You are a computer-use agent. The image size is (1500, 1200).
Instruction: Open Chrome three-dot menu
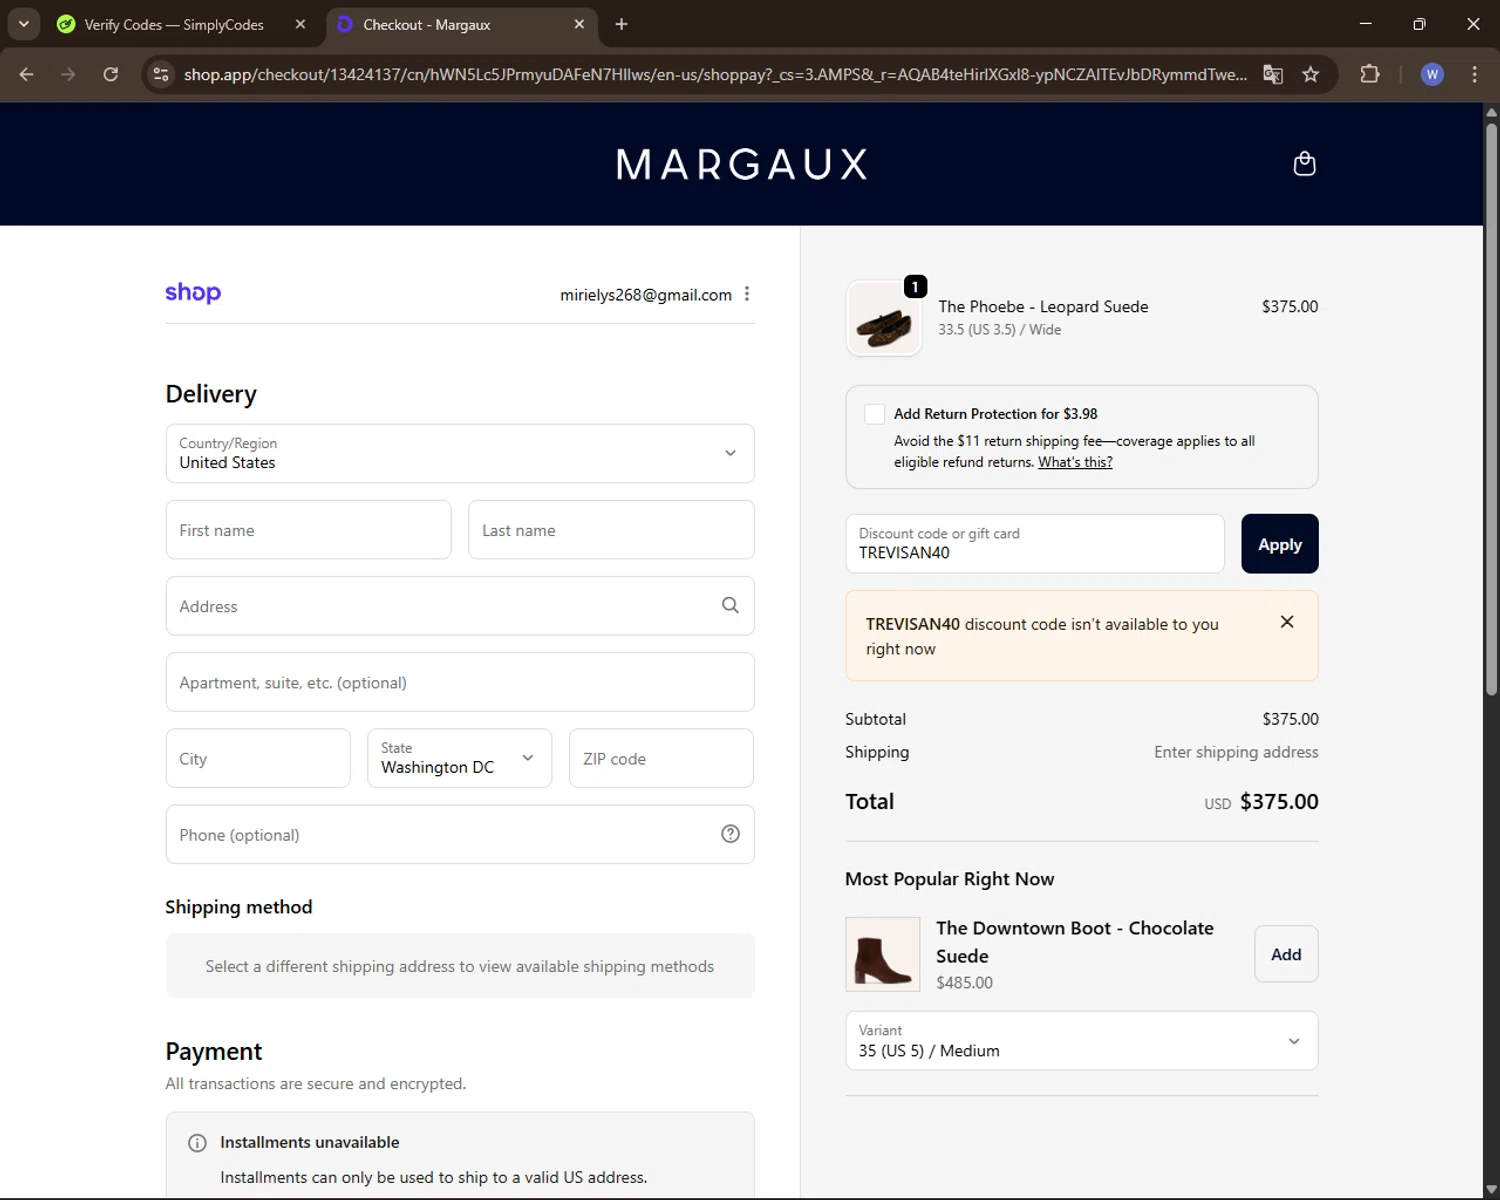click(x=1474, y=74)
